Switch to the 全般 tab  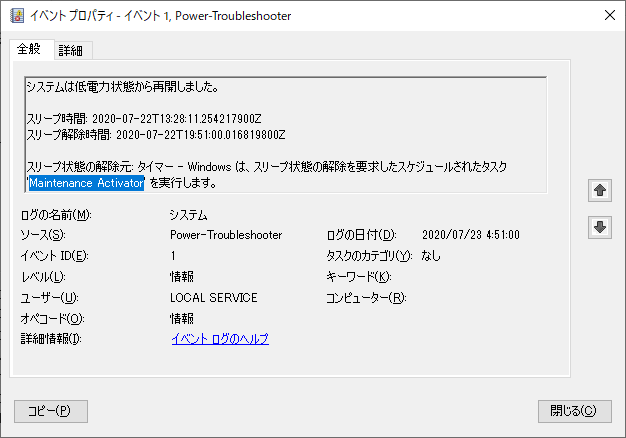[30, 49]
